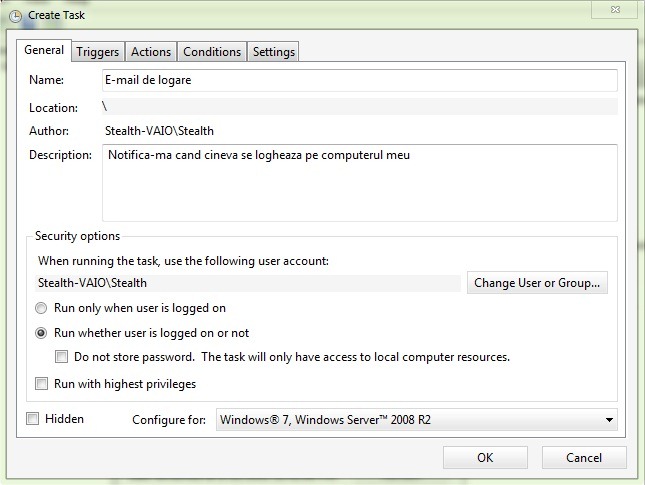Click the Configure for label
Viewport: 645px width, 485px height.
(x=169, y=420)
